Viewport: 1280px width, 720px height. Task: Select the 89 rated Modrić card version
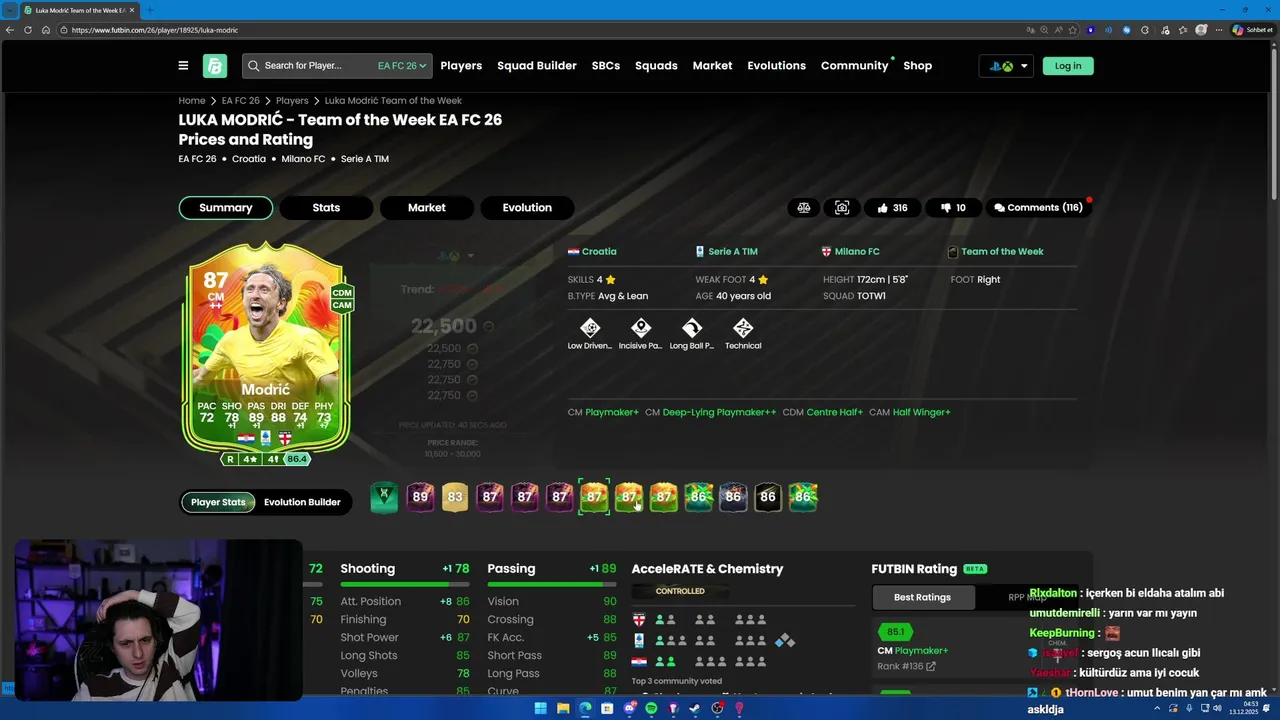[x=420, y=497]
